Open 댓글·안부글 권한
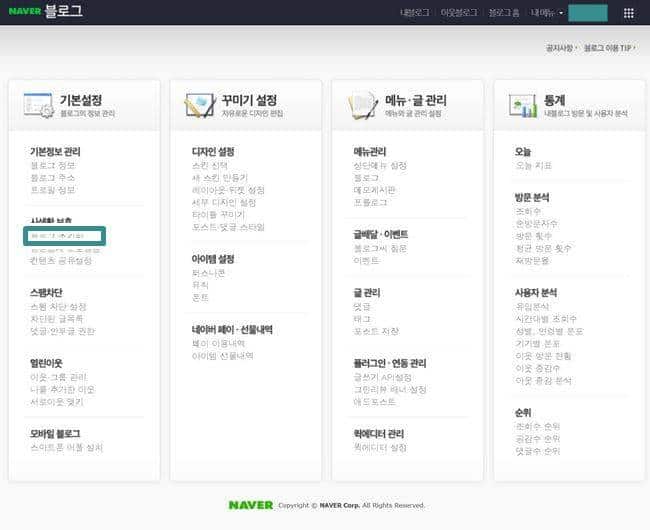The image size is (650, 530). [63, 331]
